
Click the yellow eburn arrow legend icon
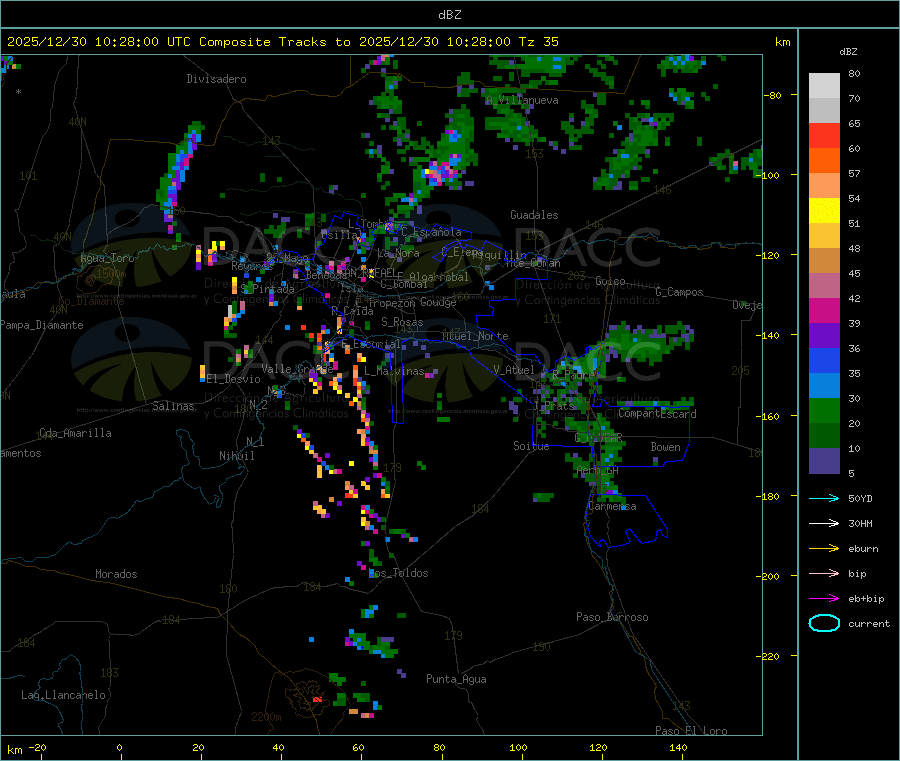[824, 548]
